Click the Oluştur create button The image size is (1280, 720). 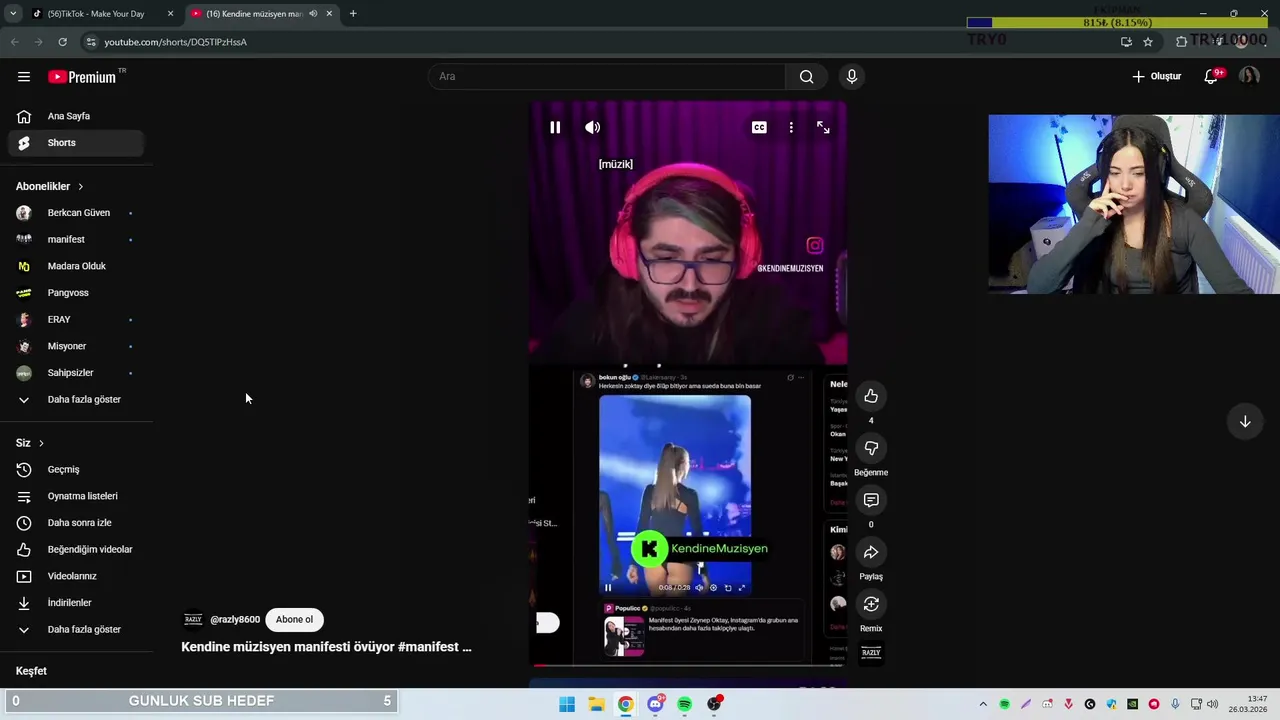point(1156,76)
